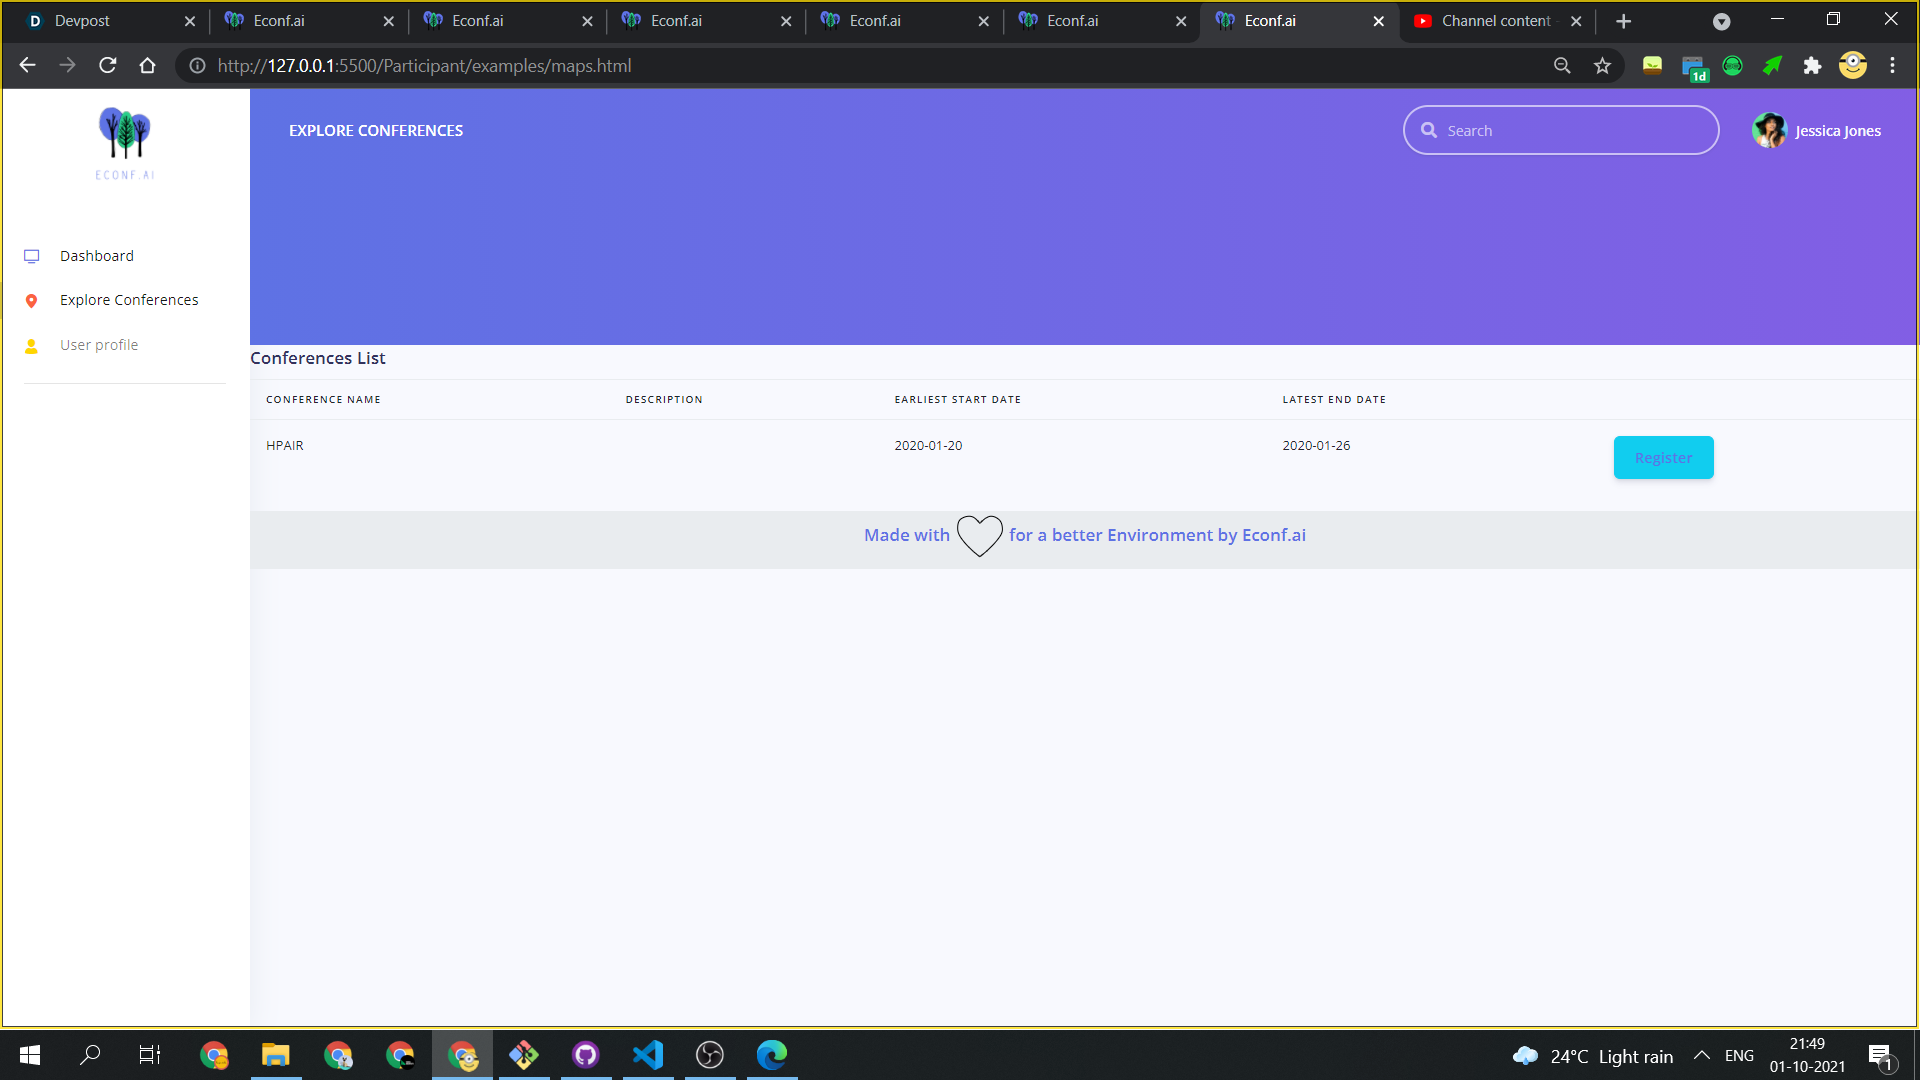
Task: Register for the HPAIR conference
Action: point(1663,458)
